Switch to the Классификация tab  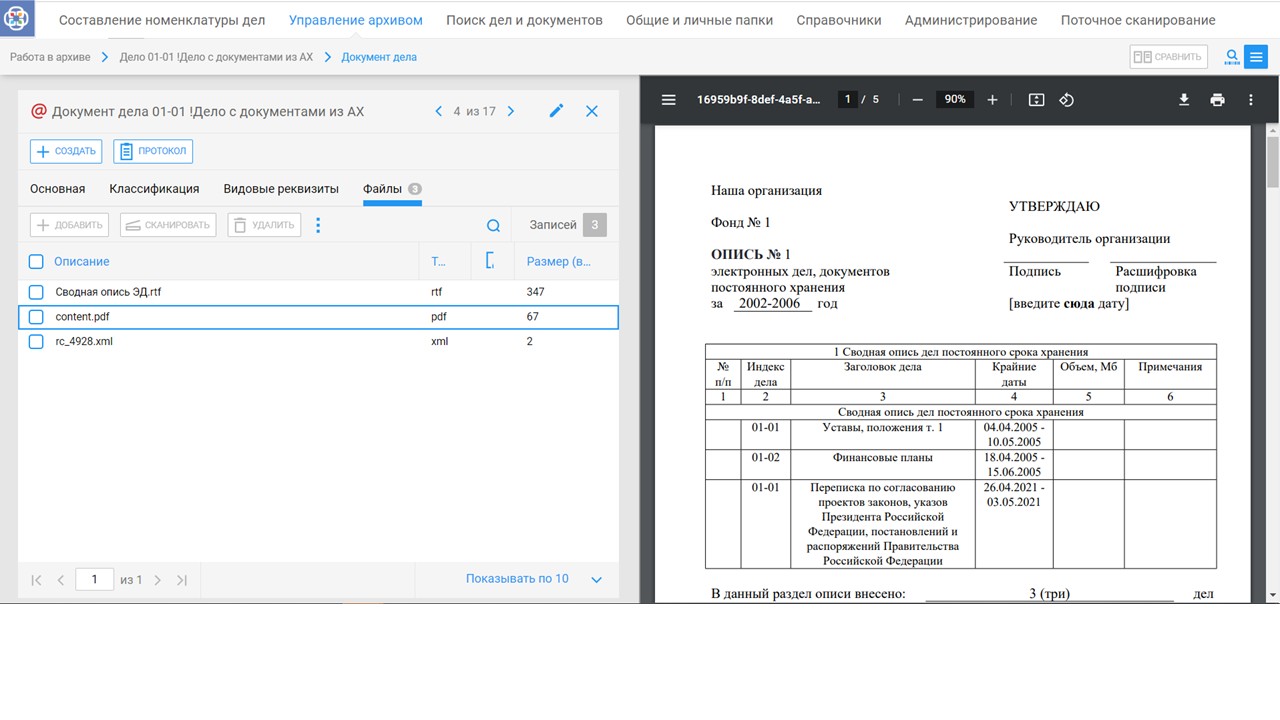pyautogui.click(x=154, y=189)
